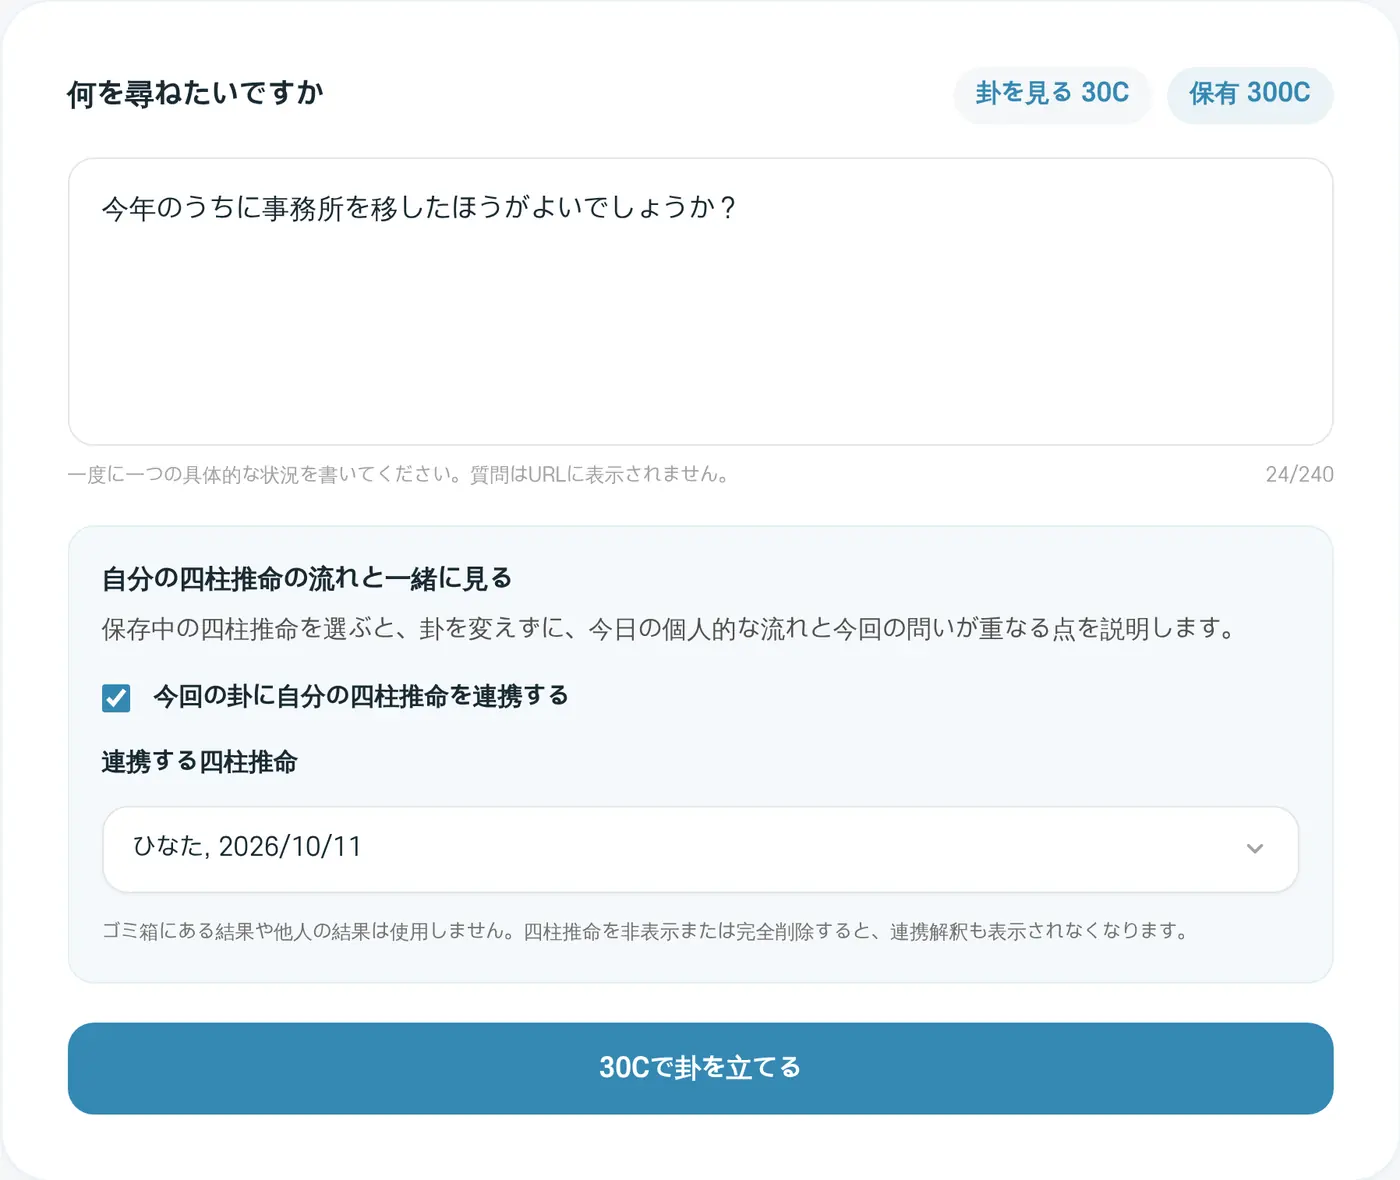
Task: Open the 連携する四柱推命 dropdown
Action: coord(700,849)
